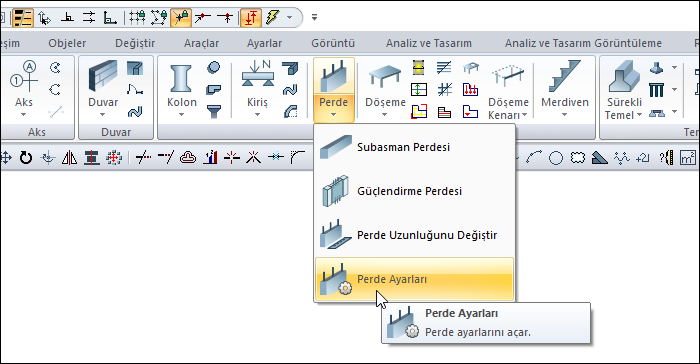Select the mirror tool in the edit toolbar
Viewport: 700px width, 364px height.
click(x=69, y=158)
